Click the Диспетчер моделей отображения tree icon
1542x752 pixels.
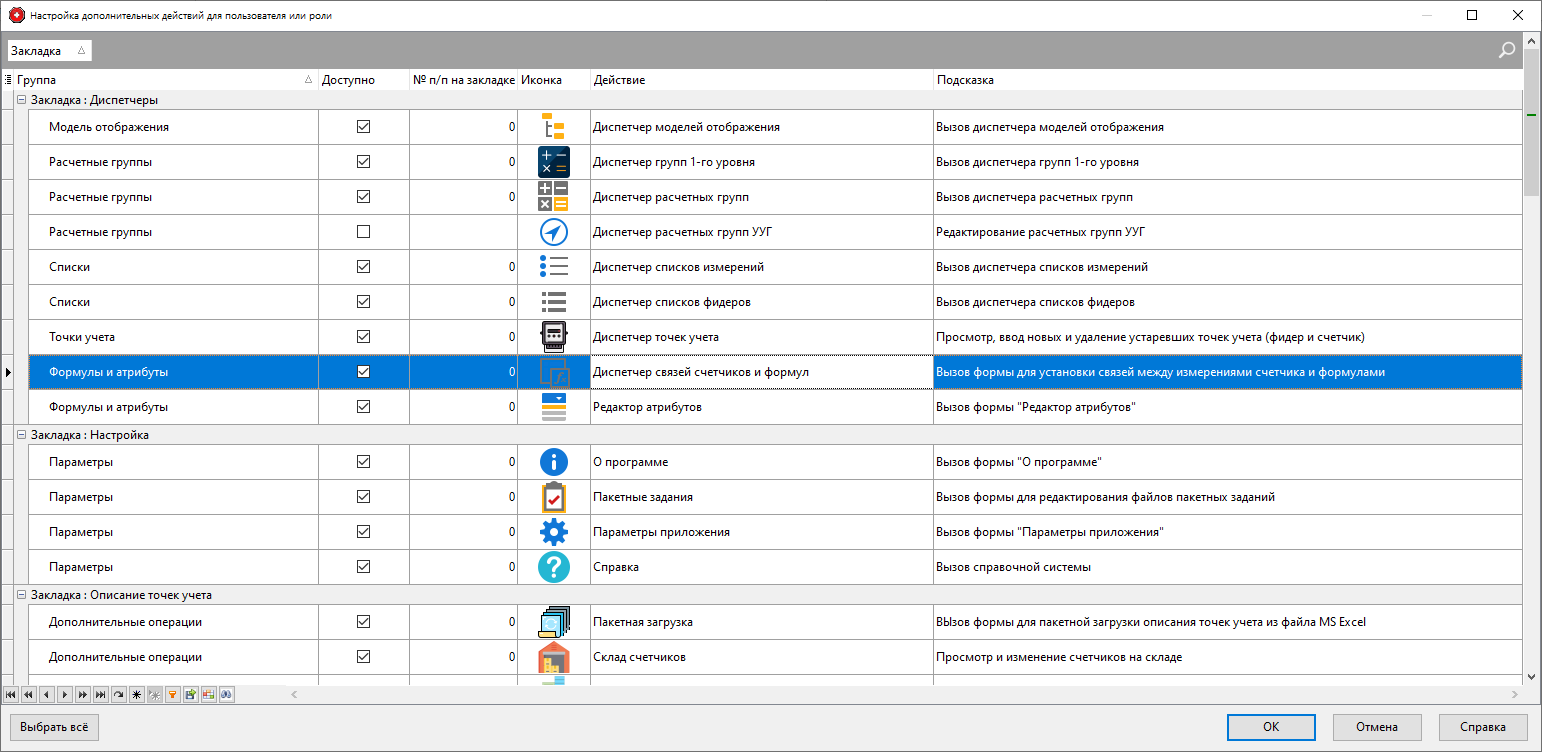tap(553, 126)
